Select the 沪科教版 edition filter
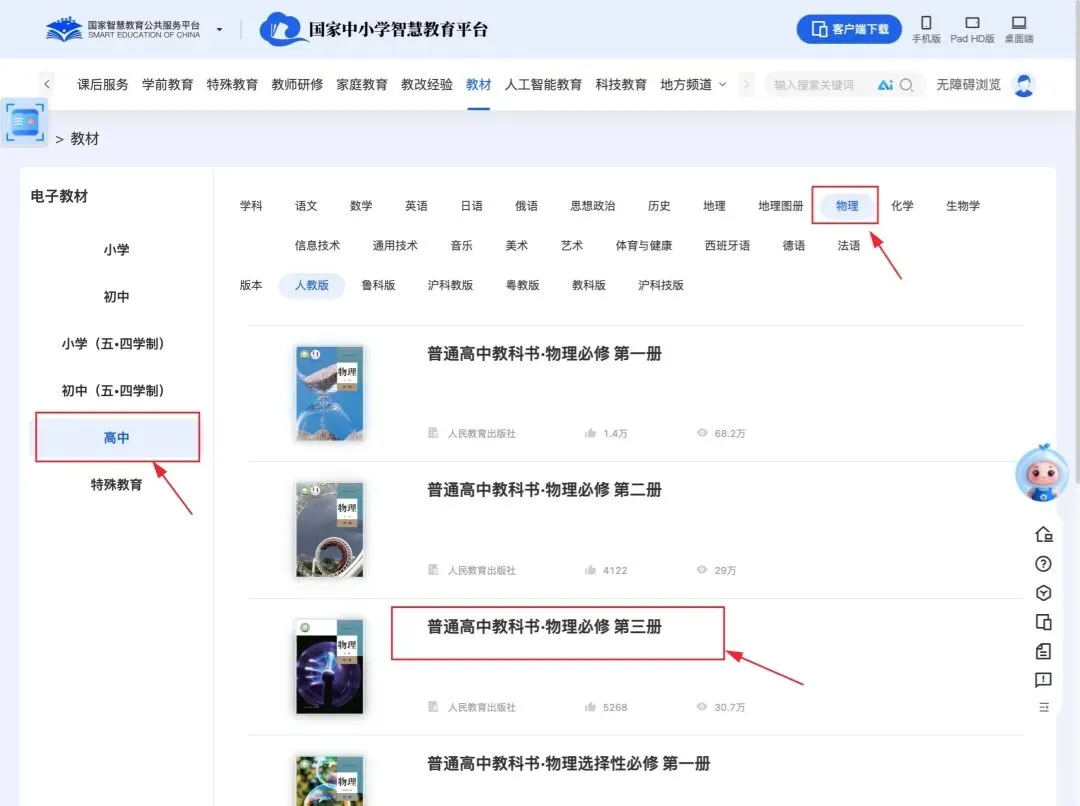The width and height of the screenshot is (1080, 806). point(450,285)
